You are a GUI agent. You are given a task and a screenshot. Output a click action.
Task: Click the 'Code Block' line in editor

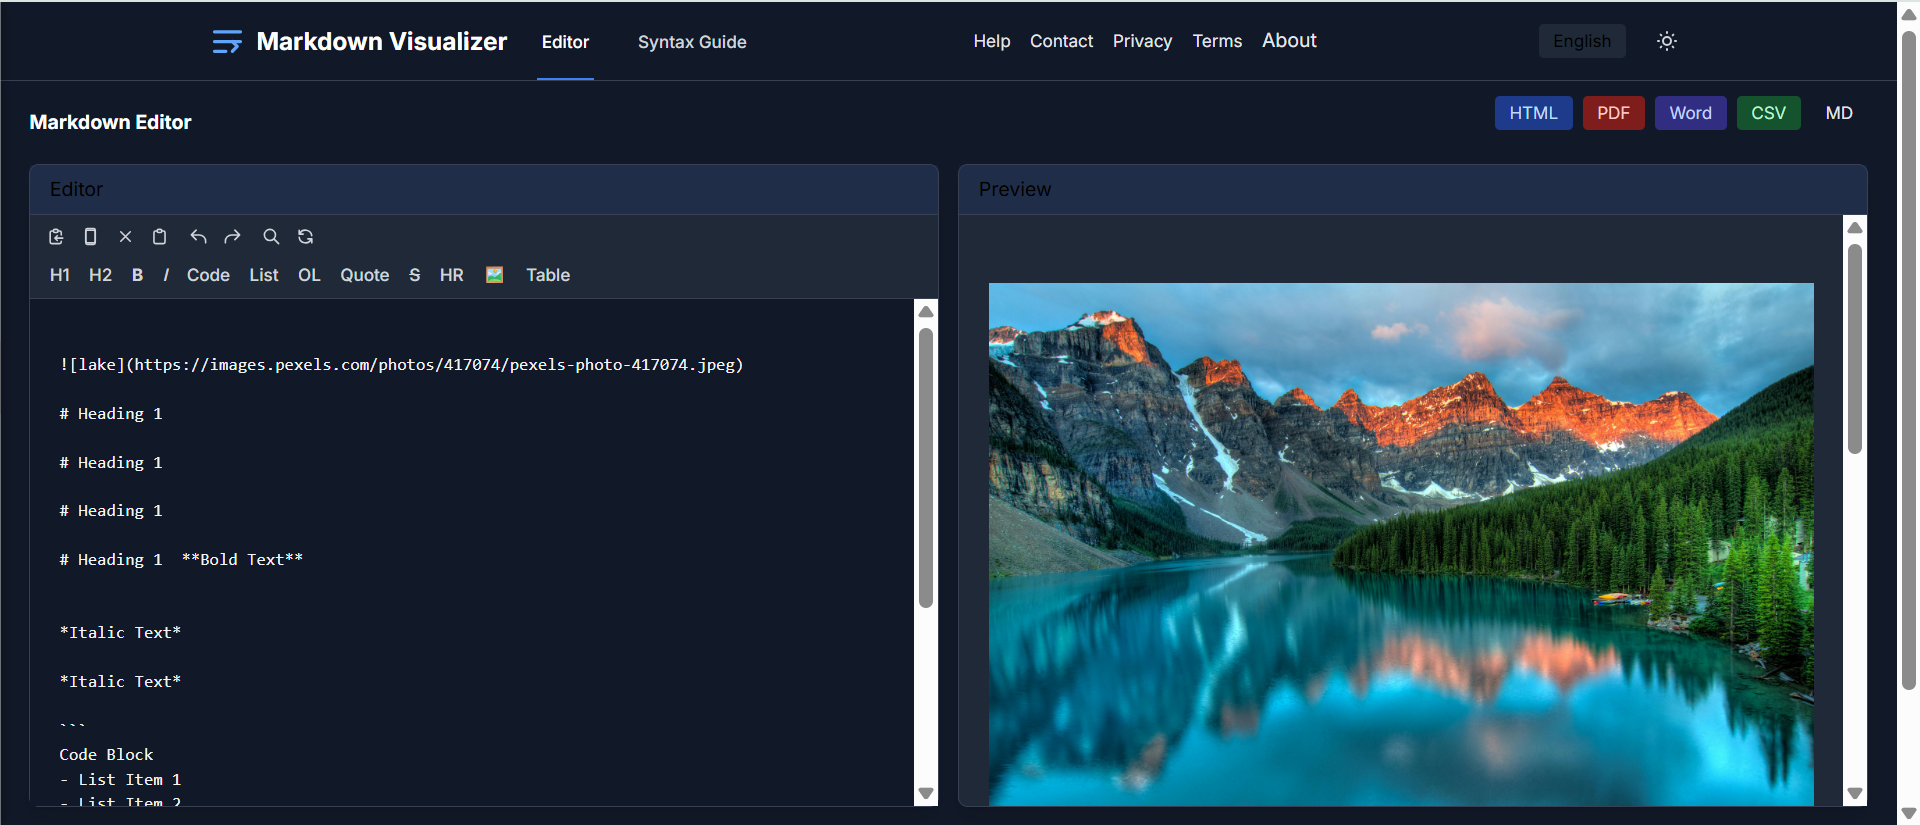tap(106, 755)
